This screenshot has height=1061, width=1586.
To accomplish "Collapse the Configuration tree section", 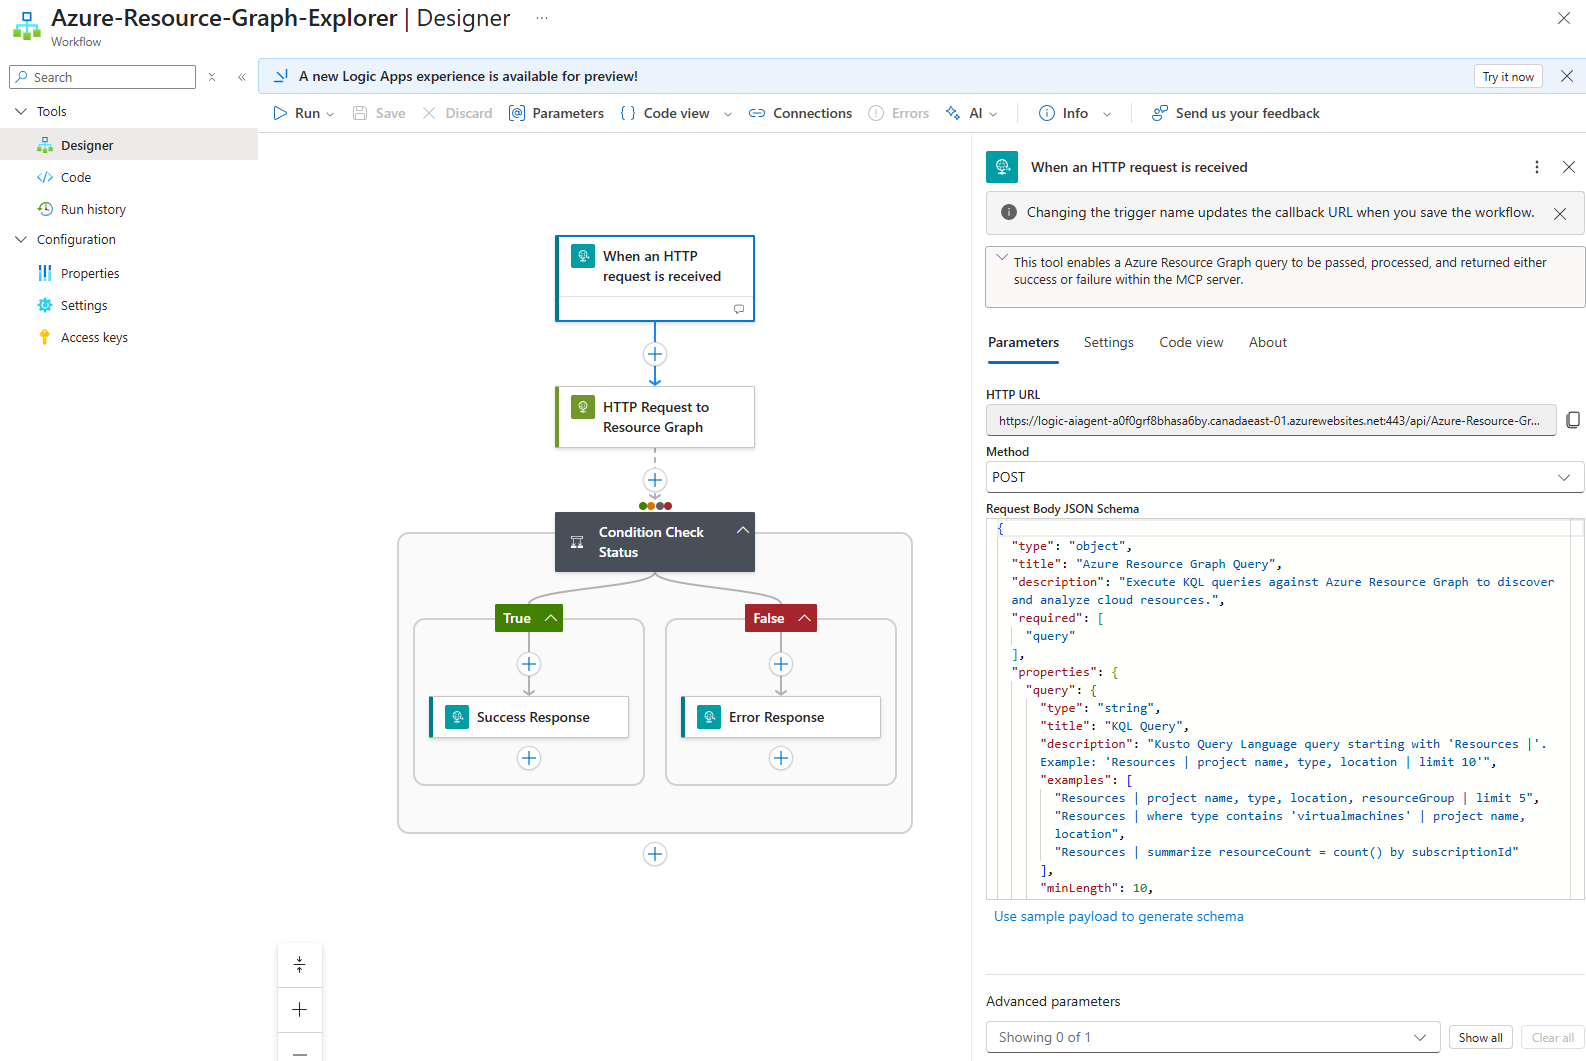I will (21, 240).
